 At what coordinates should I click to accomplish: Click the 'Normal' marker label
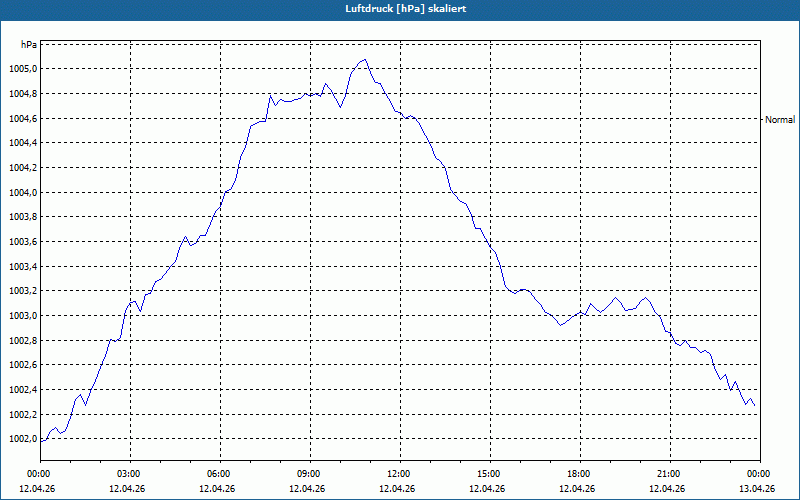(780, 119)
